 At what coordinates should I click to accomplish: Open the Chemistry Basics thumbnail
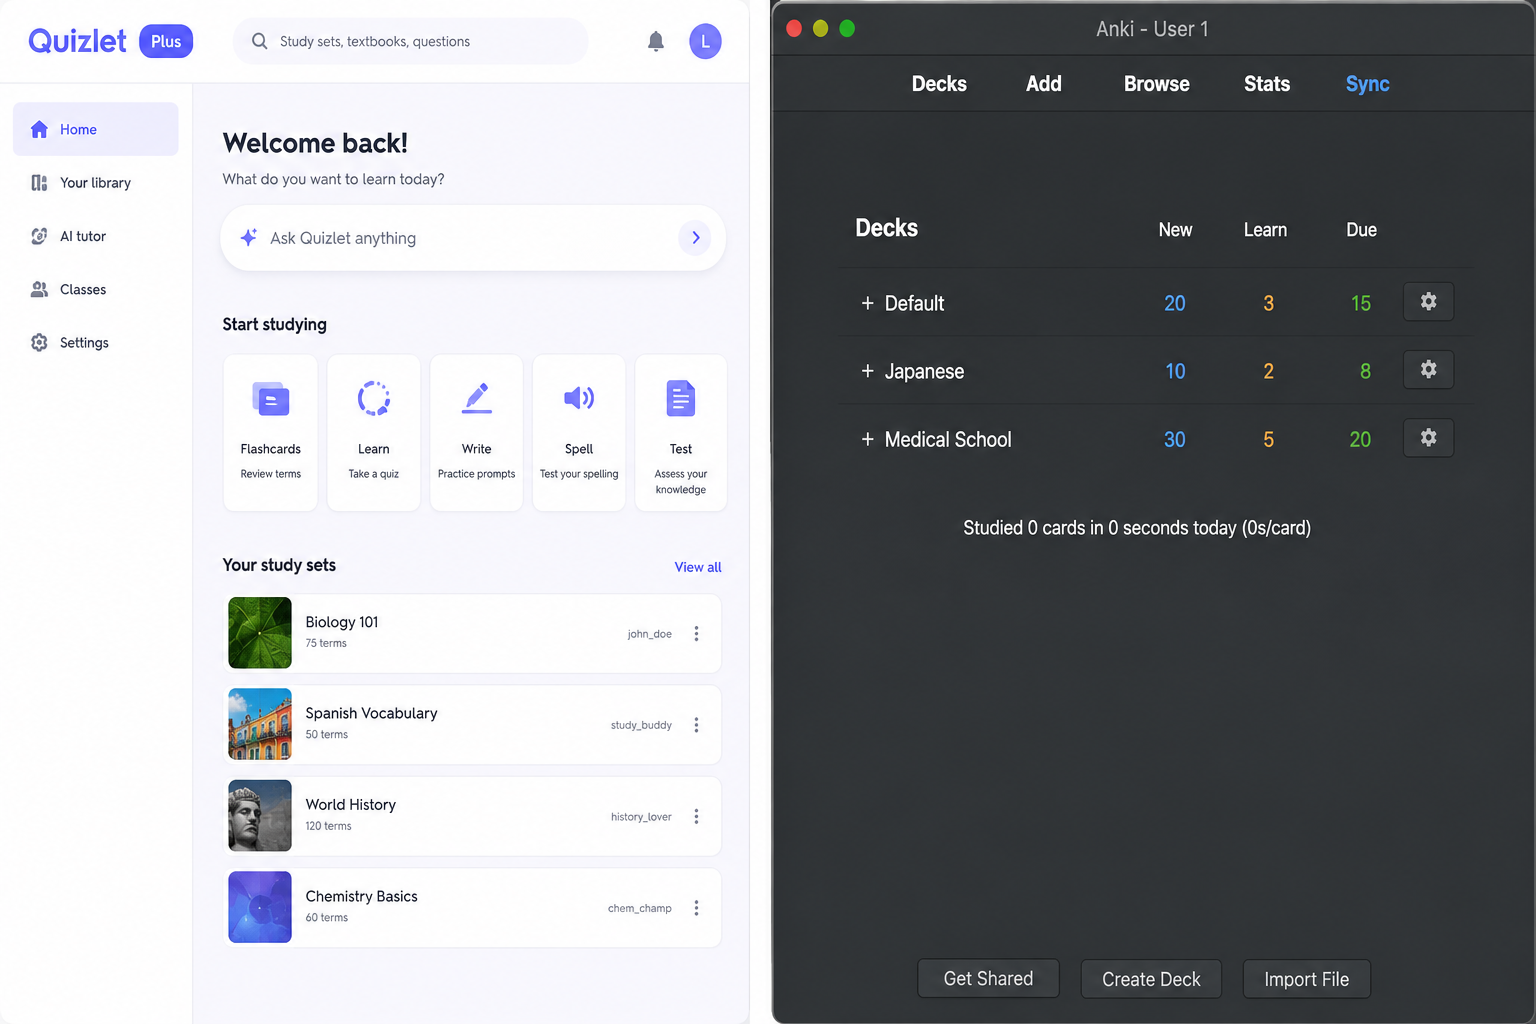pos(260,907)
